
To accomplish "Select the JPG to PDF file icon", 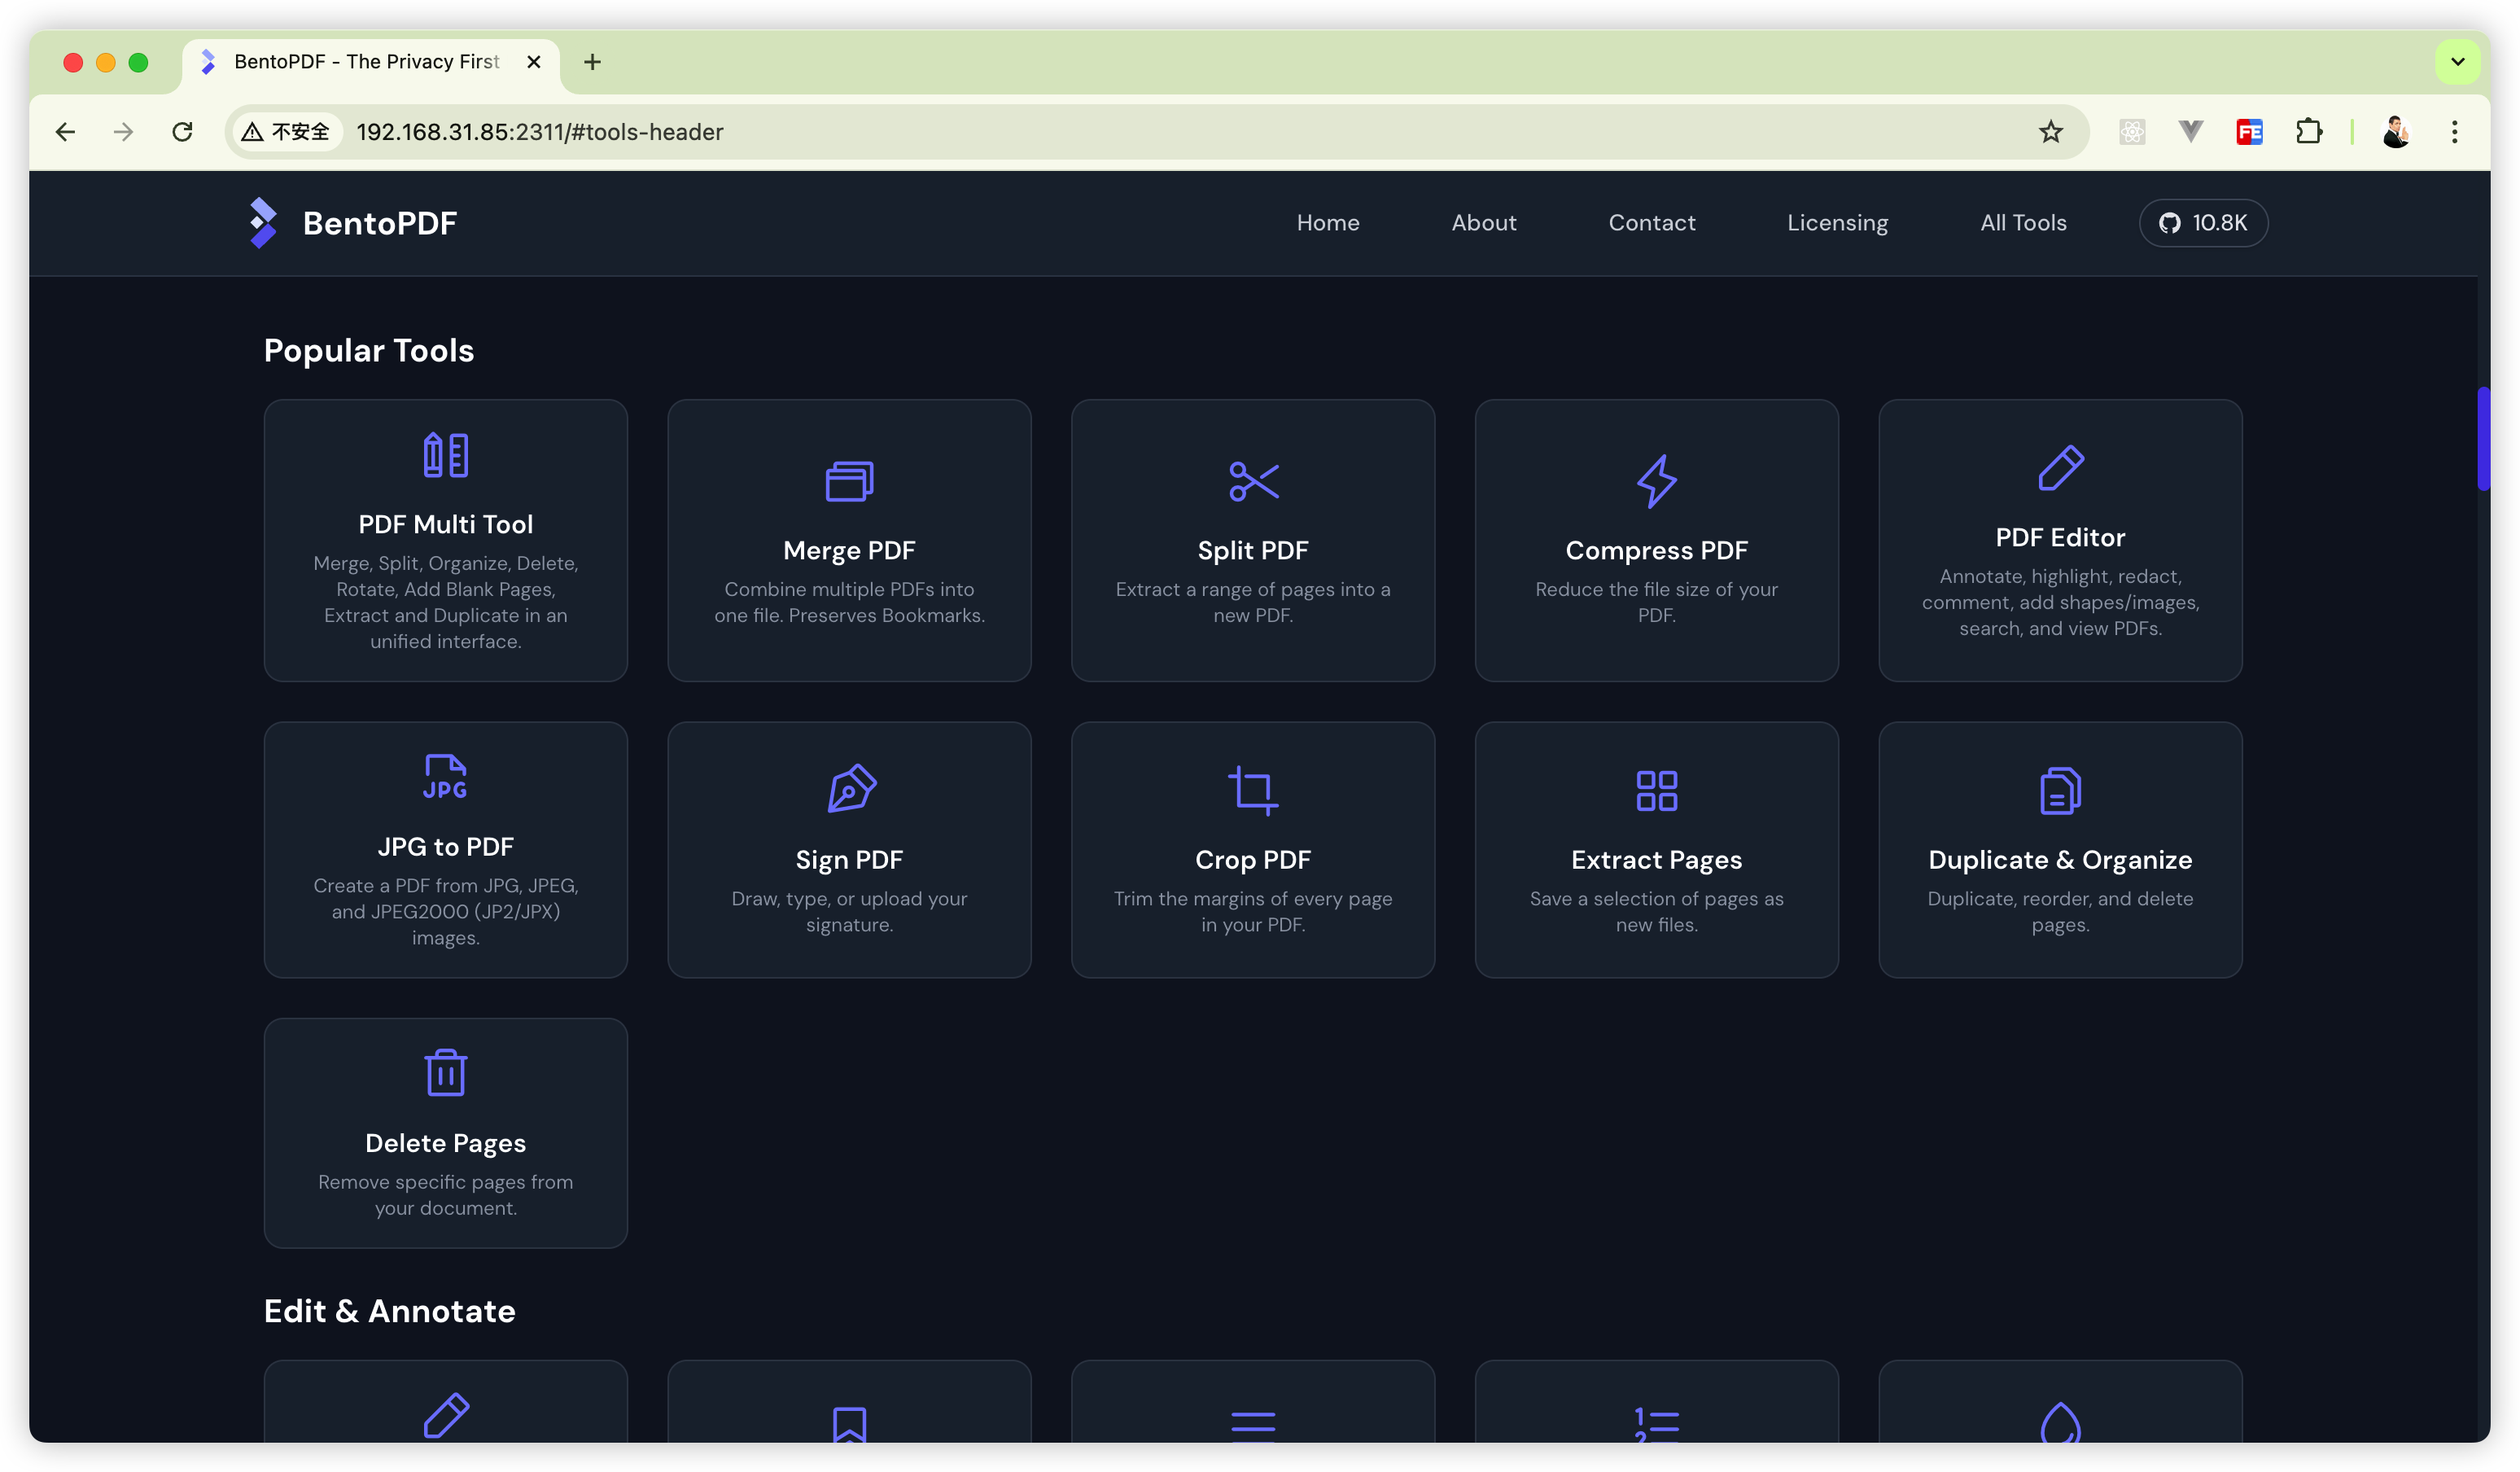I will (445, 777).
